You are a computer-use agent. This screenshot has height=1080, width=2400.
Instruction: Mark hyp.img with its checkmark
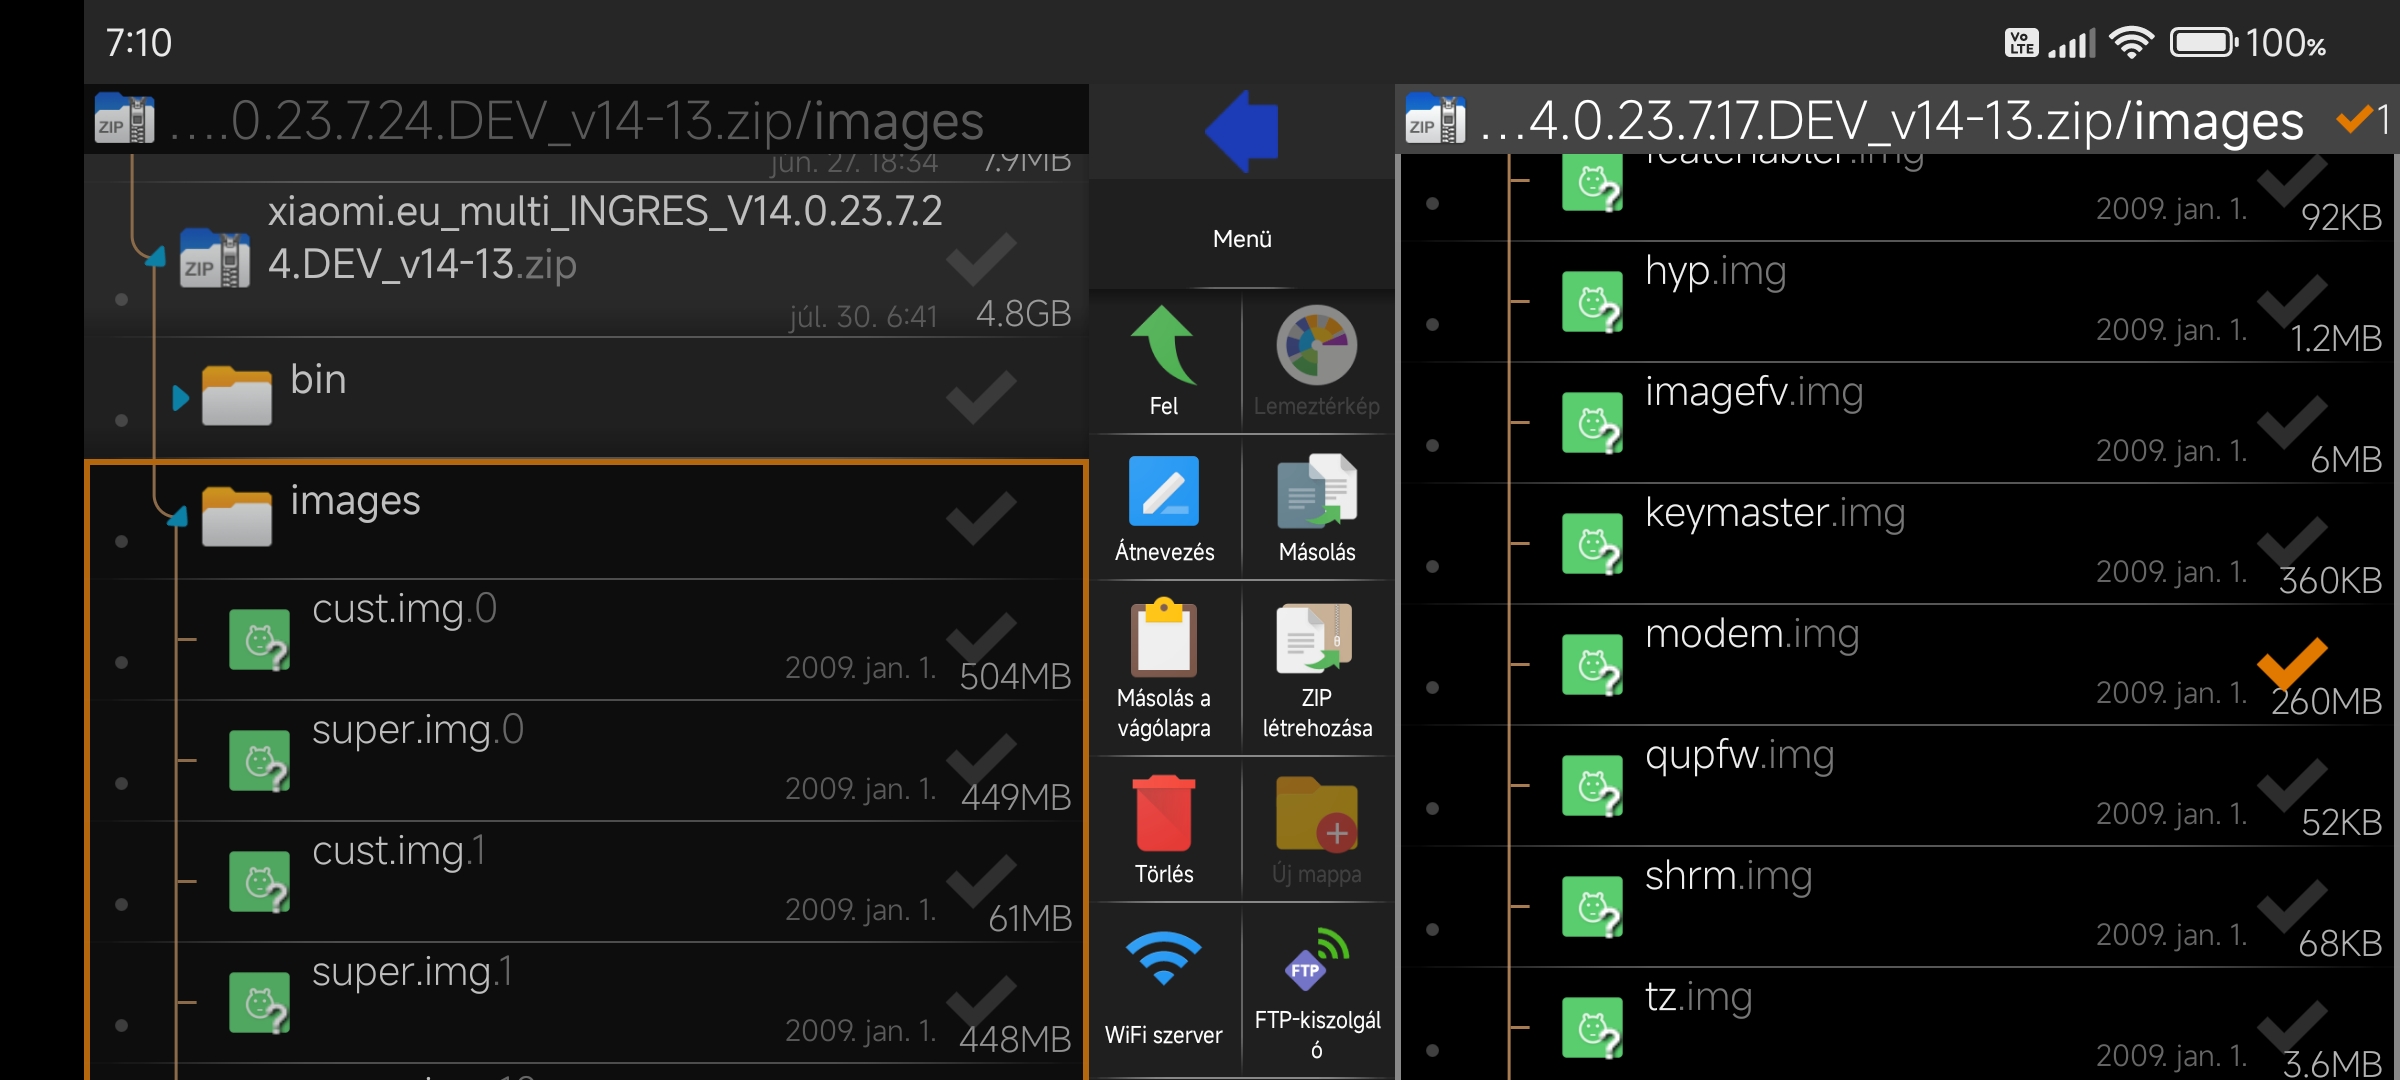click(2292, 301)
